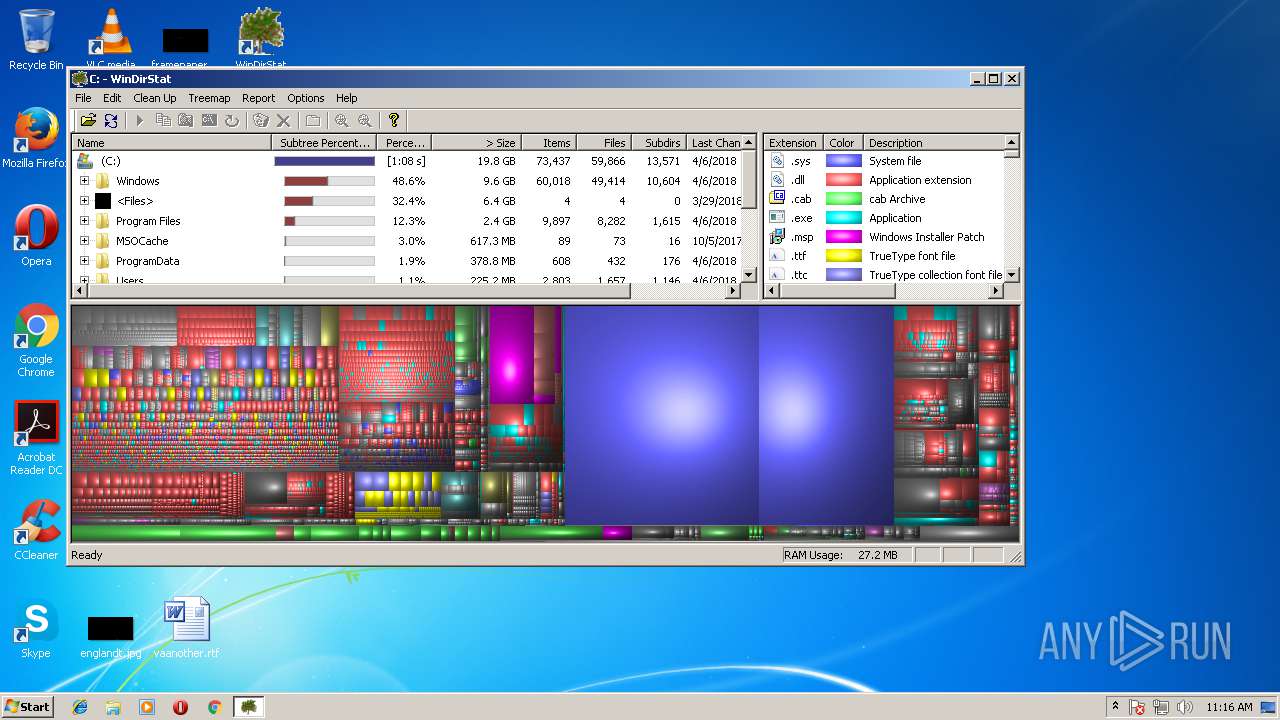
Task: Select the large blue block in treemap
Action: tap(661, 415)
